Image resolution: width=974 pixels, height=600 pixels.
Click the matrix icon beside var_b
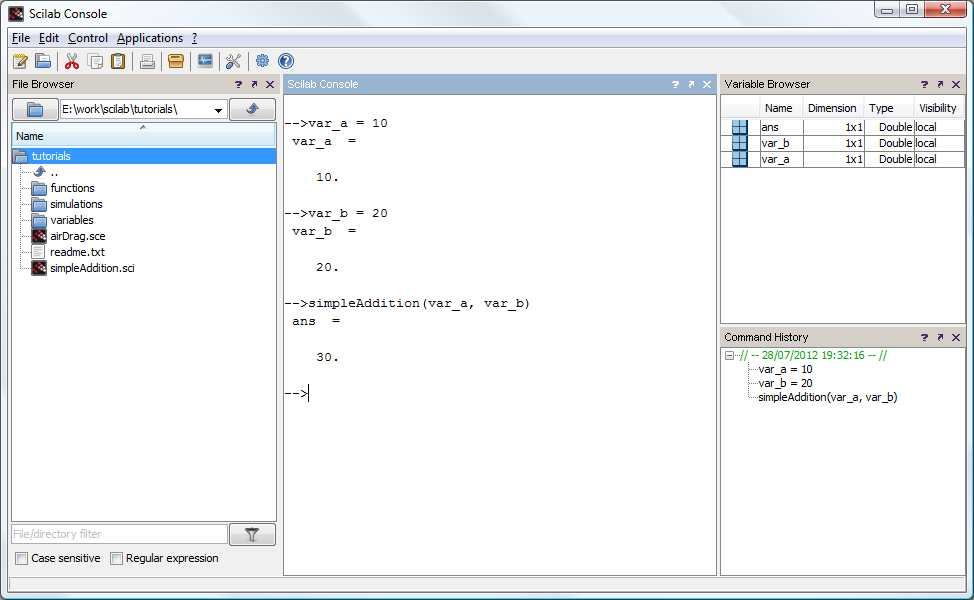[739, 143]
